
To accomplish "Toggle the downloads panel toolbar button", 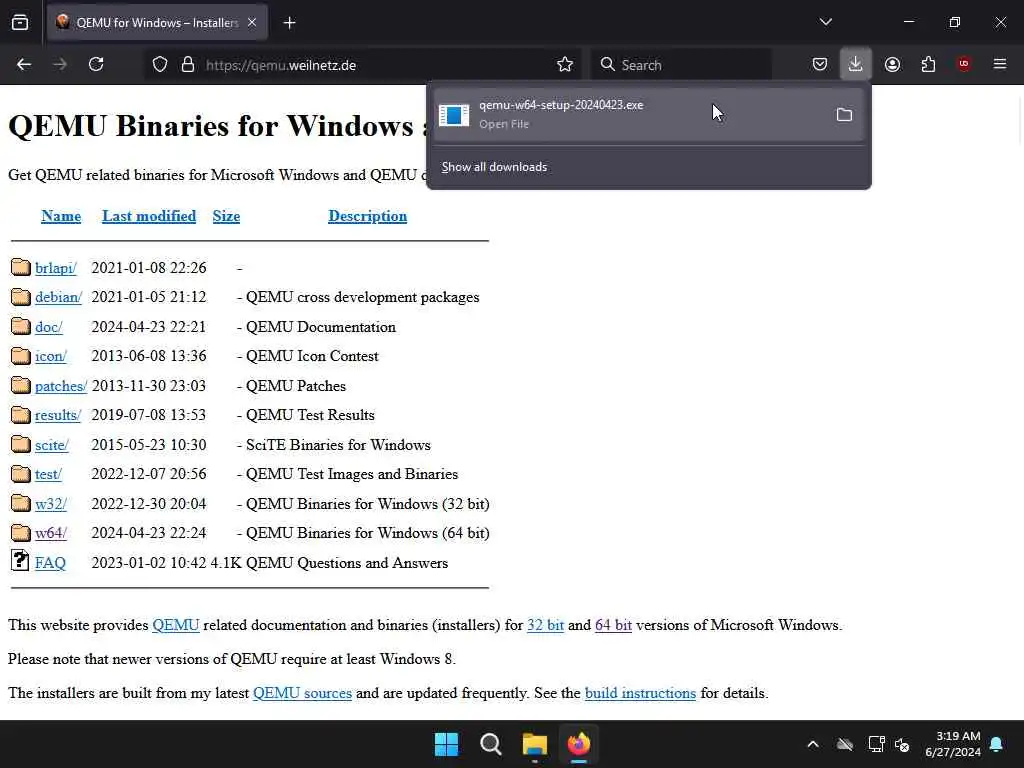I will [x=856, y=65].
